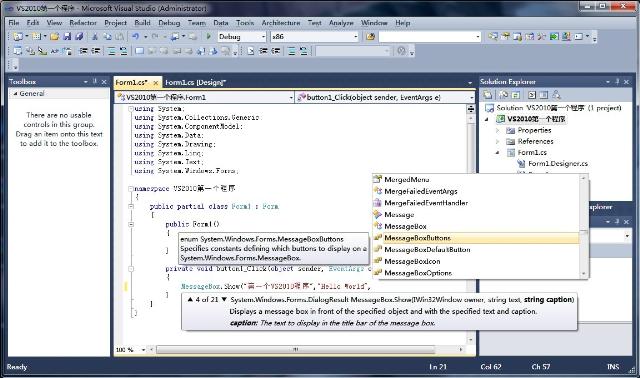
Task: Open the x86 platform dropdown
Action: 356,37
